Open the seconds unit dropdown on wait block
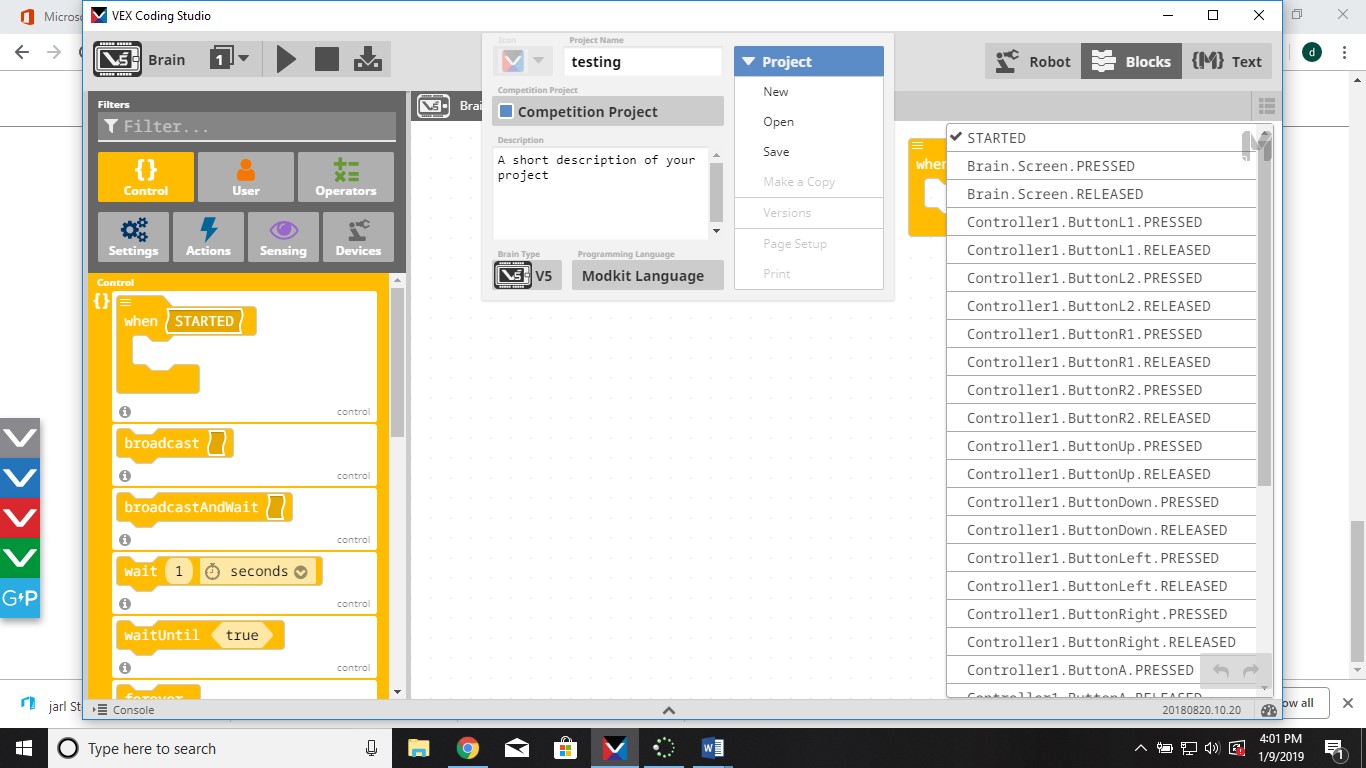The height and width of the screenshot is (768, 1366). click(303, 571)
